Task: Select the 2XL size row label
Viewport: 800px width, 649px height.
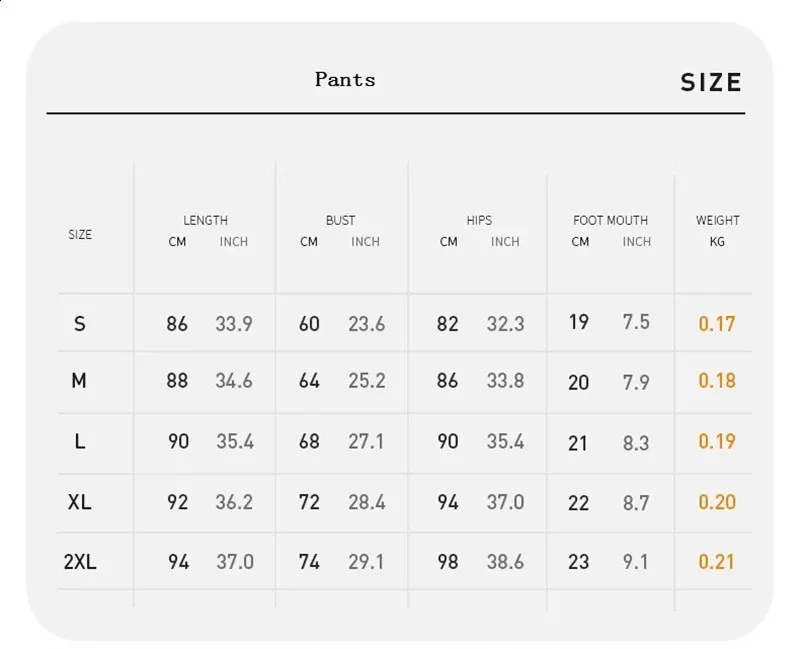Action: [80, 562]
